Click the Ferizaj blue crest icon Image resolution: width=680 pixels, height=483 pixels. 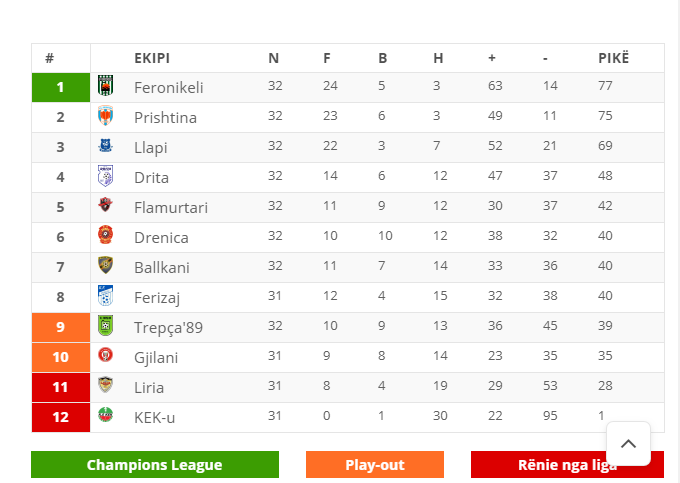click(105, 295)
